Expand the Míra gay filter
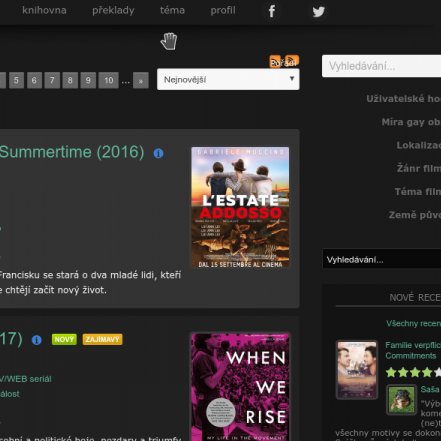 coord(411,122)
